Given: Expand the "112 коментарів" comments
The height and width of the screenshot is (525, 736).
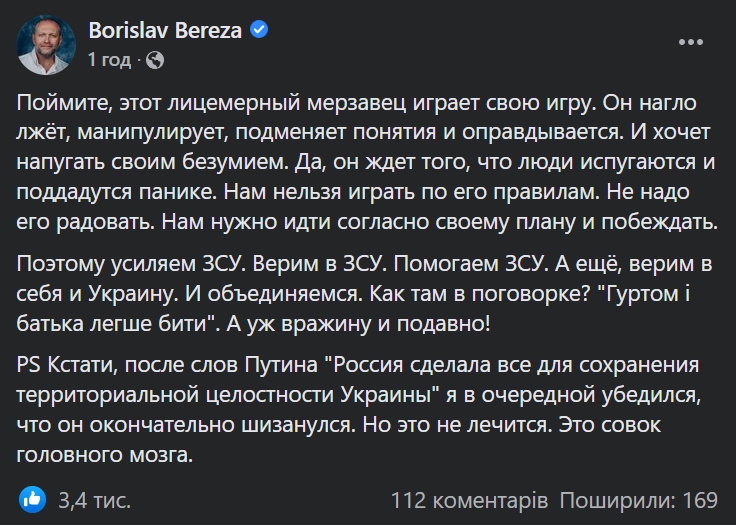Looking at the screenshot, I should [x=469, y=498].
